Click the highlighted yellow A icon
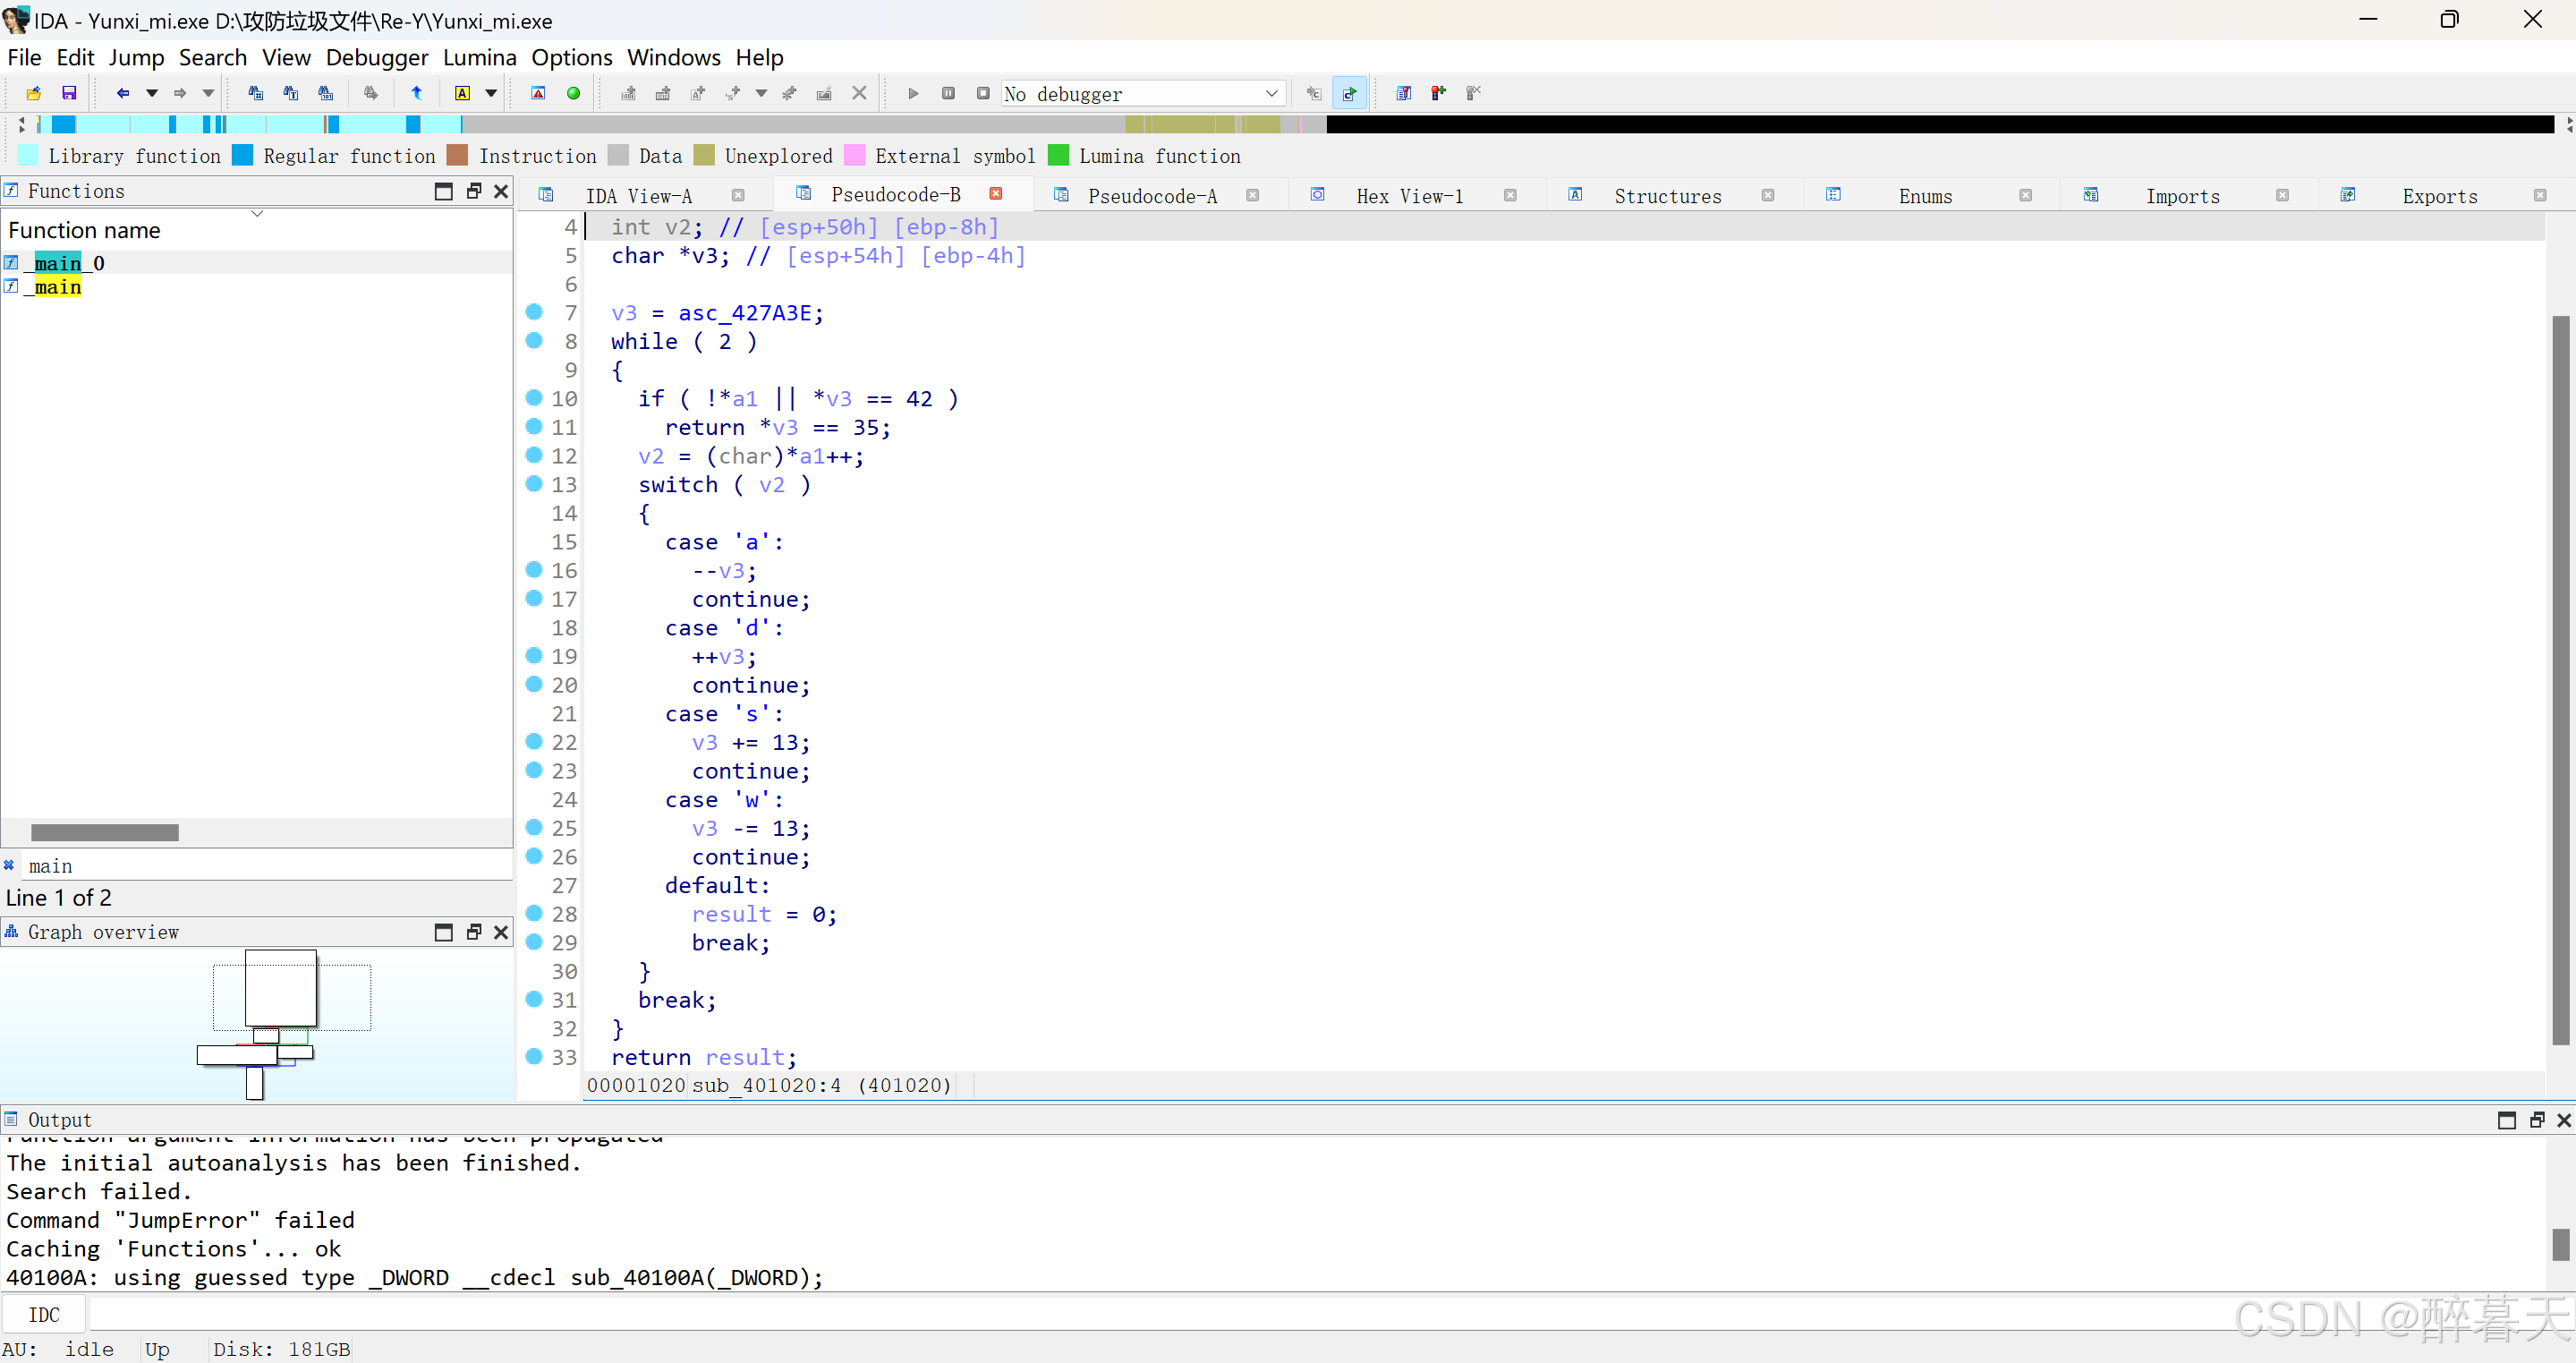The width and height of the screenshot is (2576, 1363). tap(462, 93)
